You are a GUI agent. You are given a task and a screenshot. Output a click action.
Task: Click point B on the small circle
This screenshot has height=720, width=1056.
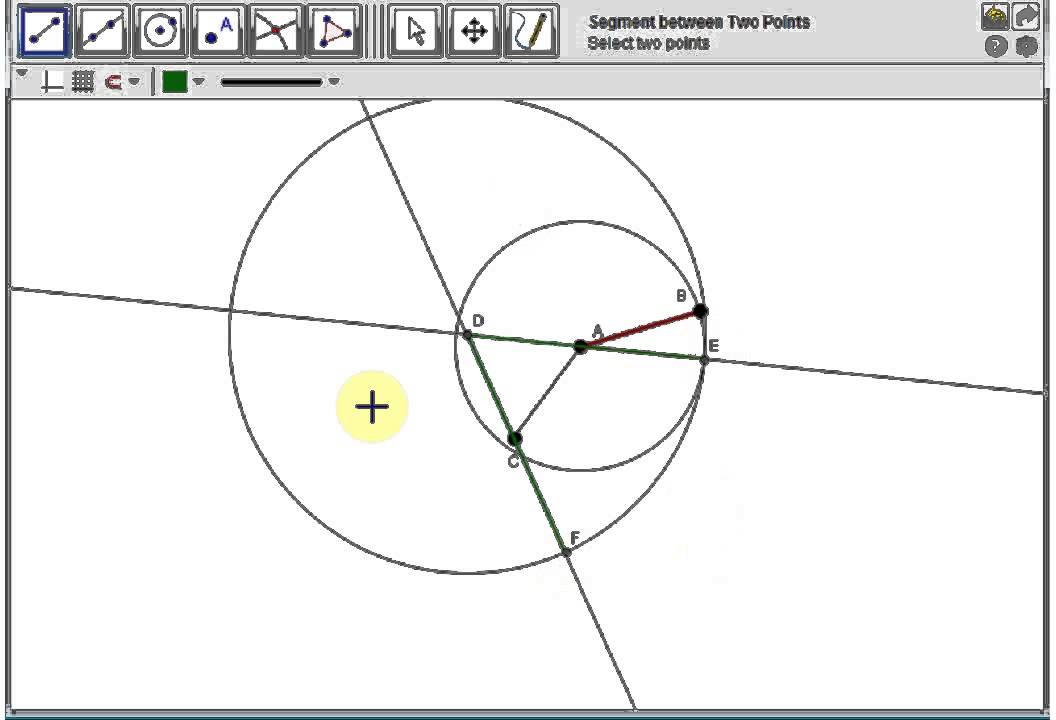(700, 311)
